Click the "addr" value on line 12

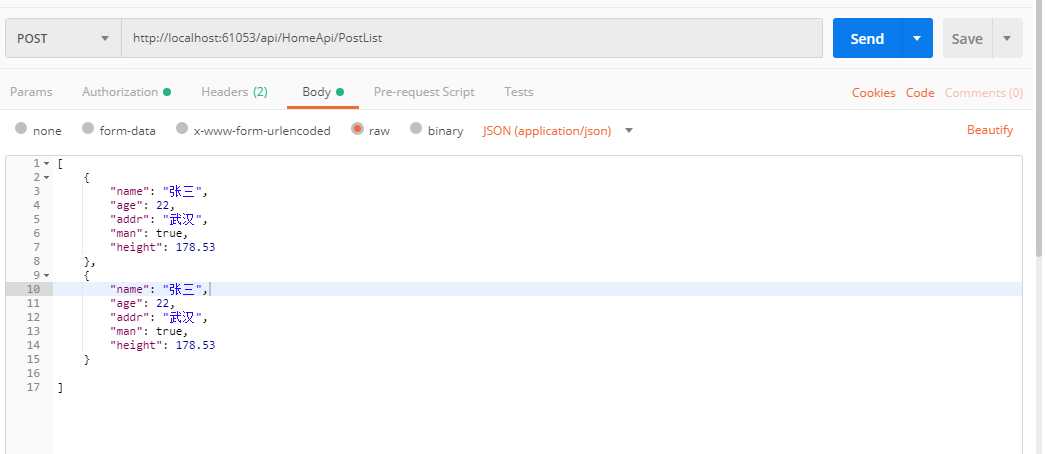pyautogui.click(x=182, y=317)
